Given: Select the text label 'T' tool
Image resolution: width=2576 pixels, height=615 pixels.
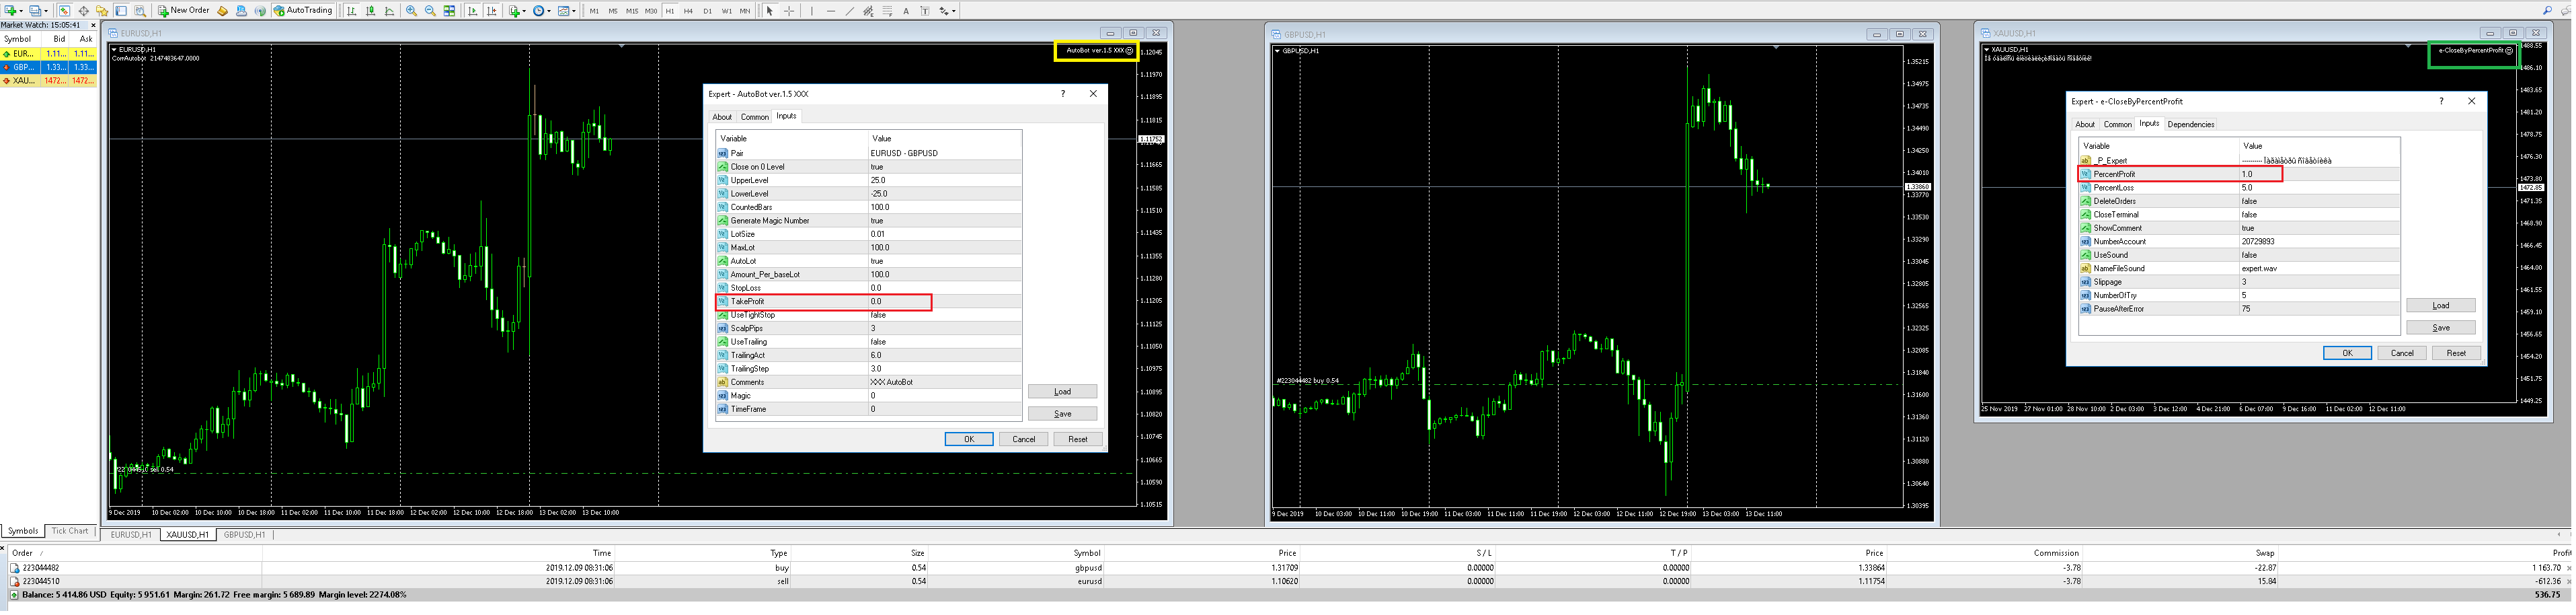Looking at the screenshot, I should [925, 11].
